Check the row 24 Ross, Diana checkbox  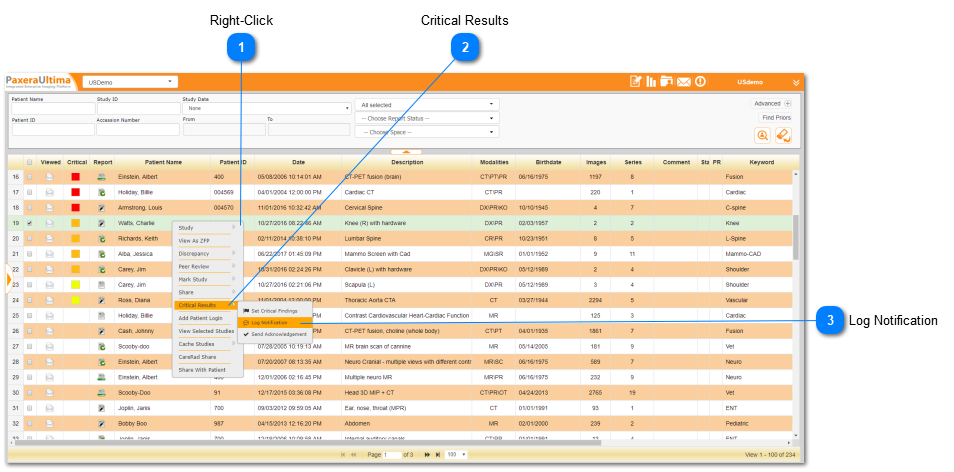point(29,300)
